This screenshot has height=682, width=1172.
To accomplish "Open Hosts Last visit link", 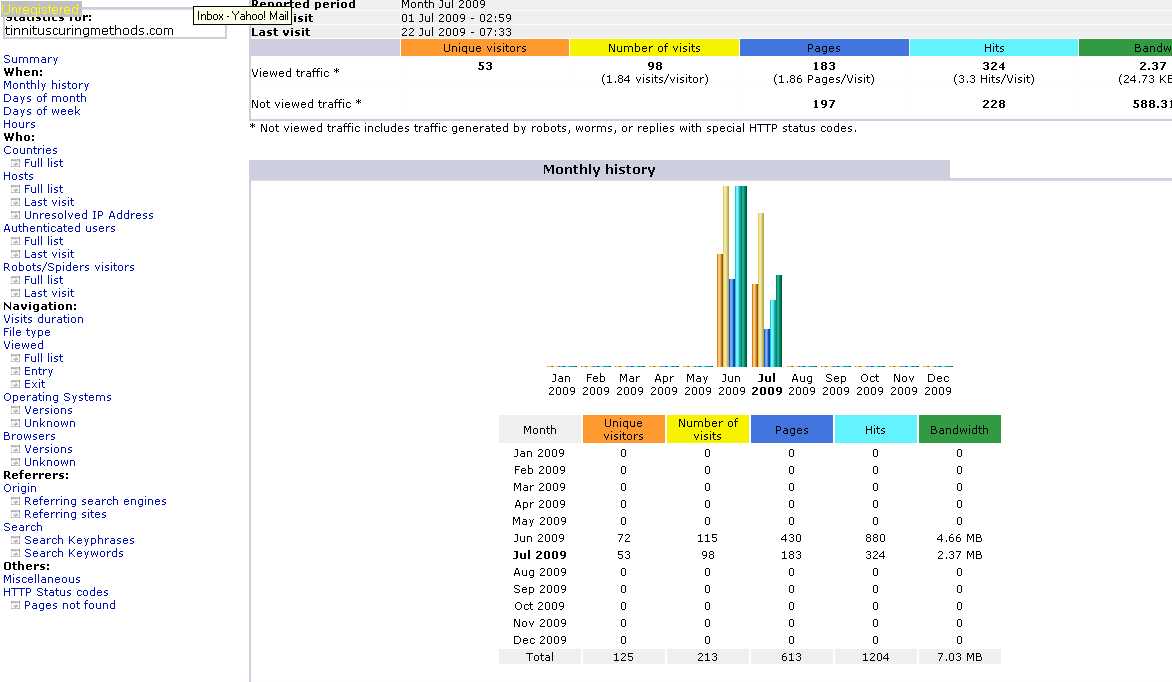I will click(49, 202).
